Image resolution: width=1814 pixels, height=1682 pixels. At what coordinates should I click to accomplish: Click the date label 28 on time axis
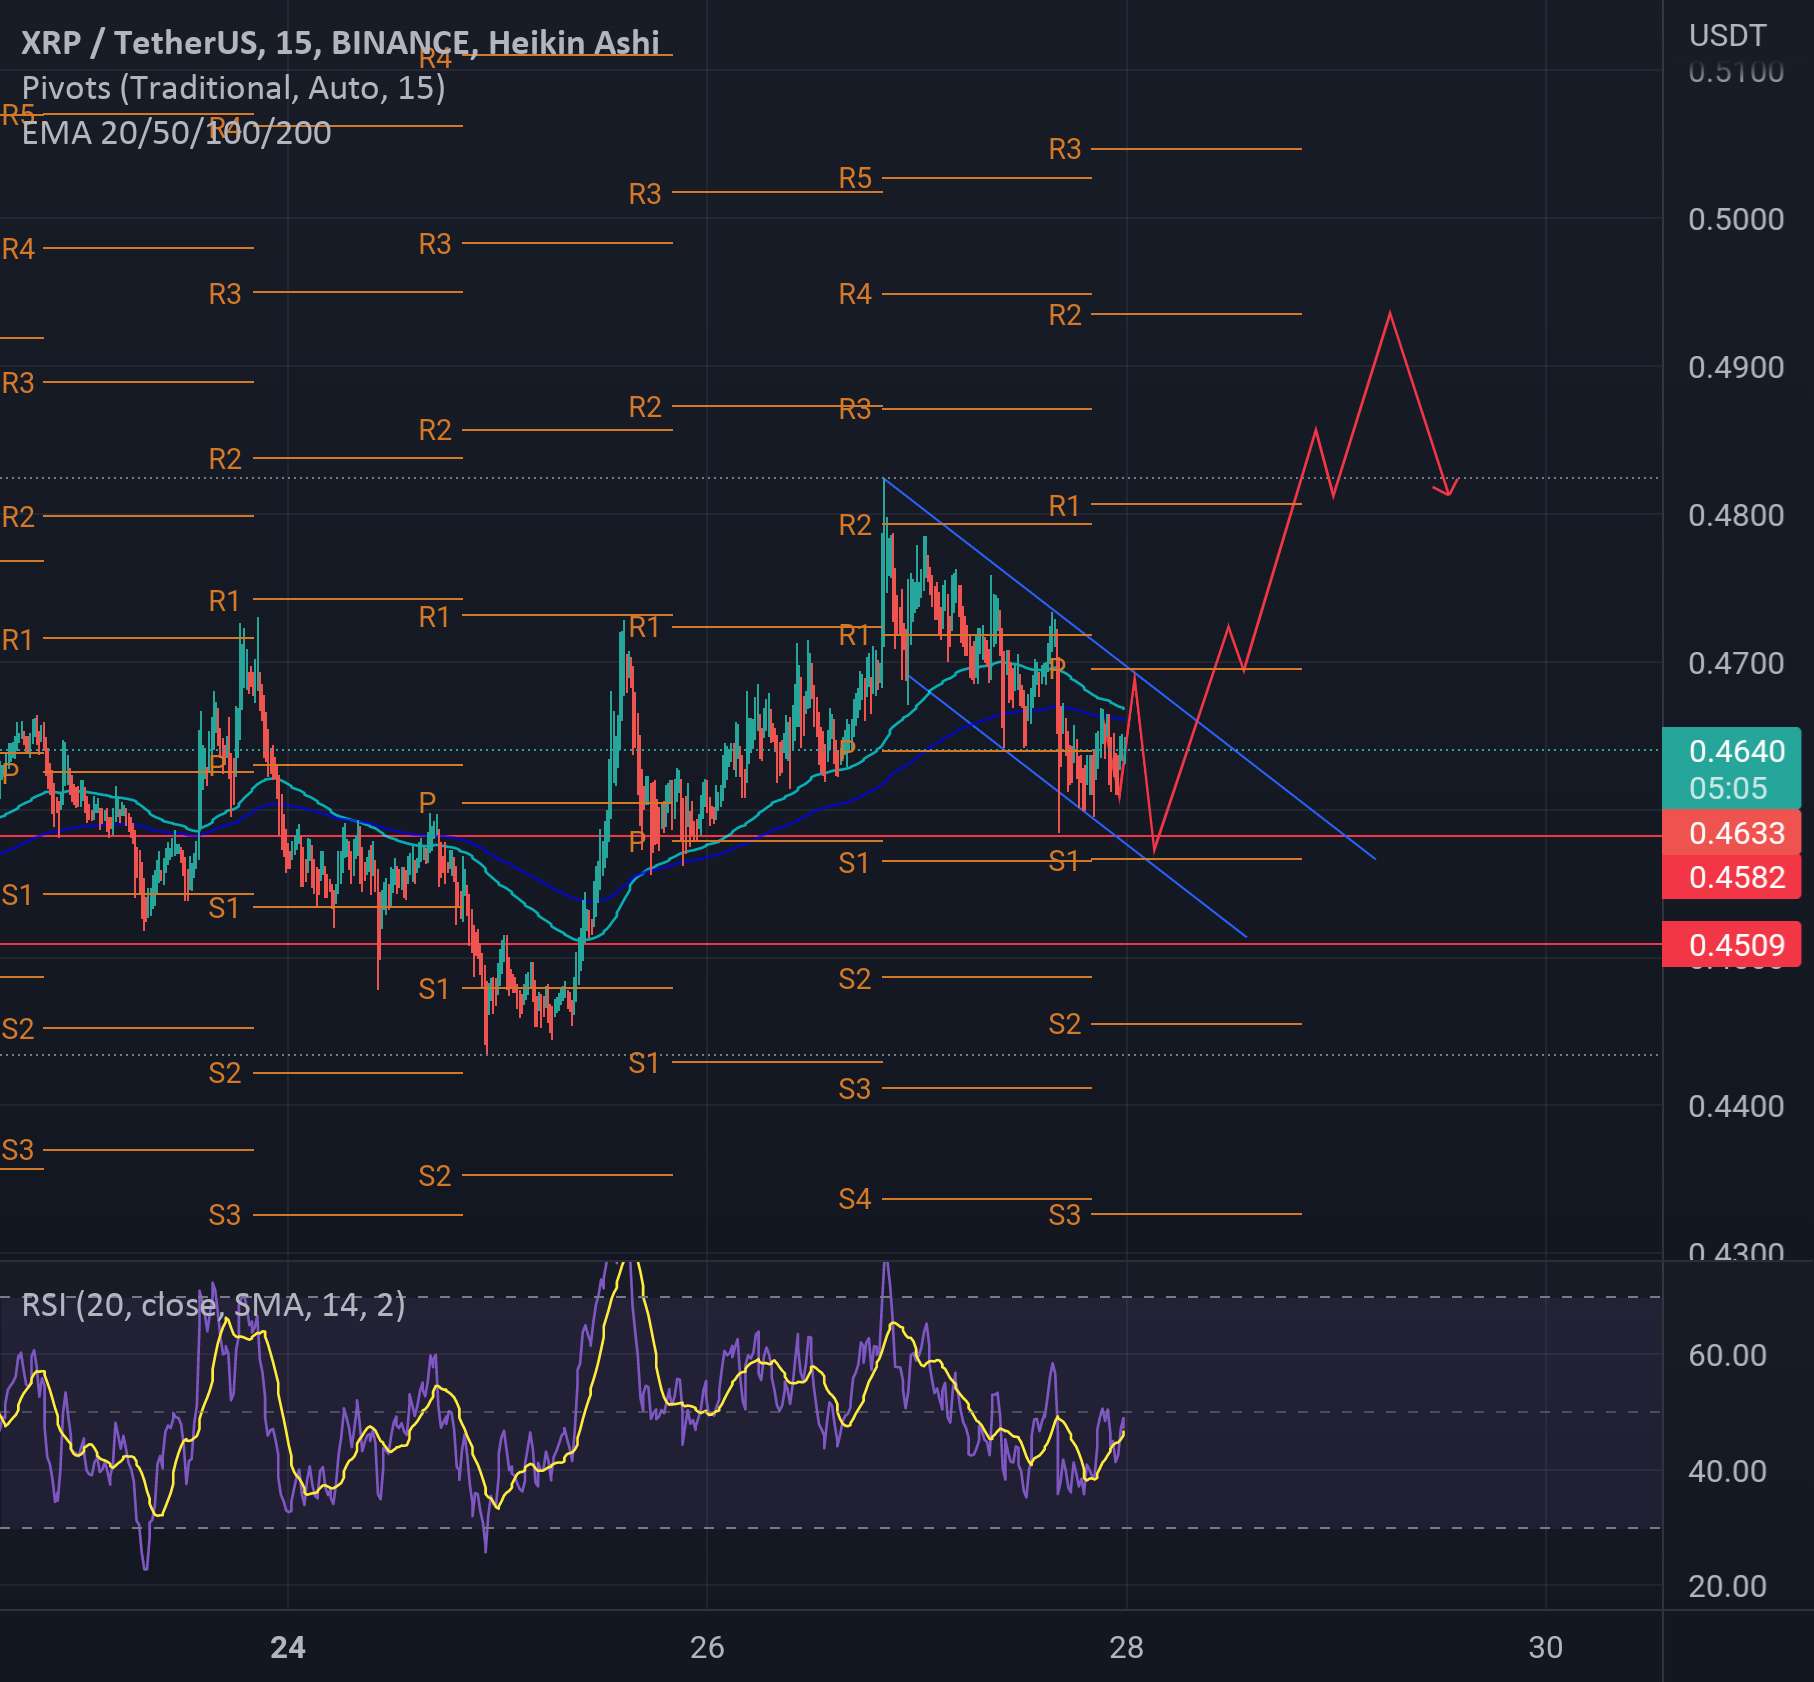tap(1127, 1647)
